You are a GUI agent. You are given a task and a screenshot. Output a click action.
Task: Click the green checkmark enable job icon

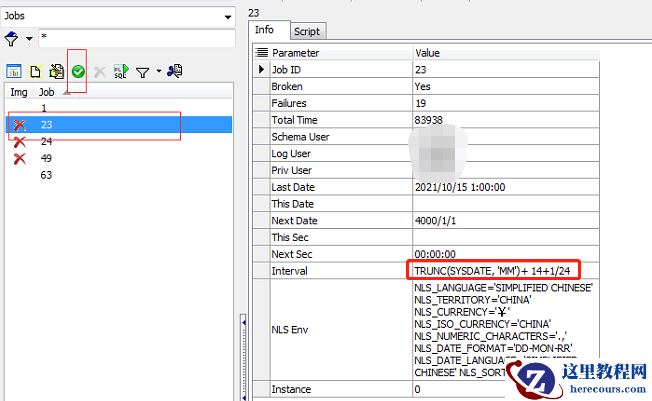77,72
